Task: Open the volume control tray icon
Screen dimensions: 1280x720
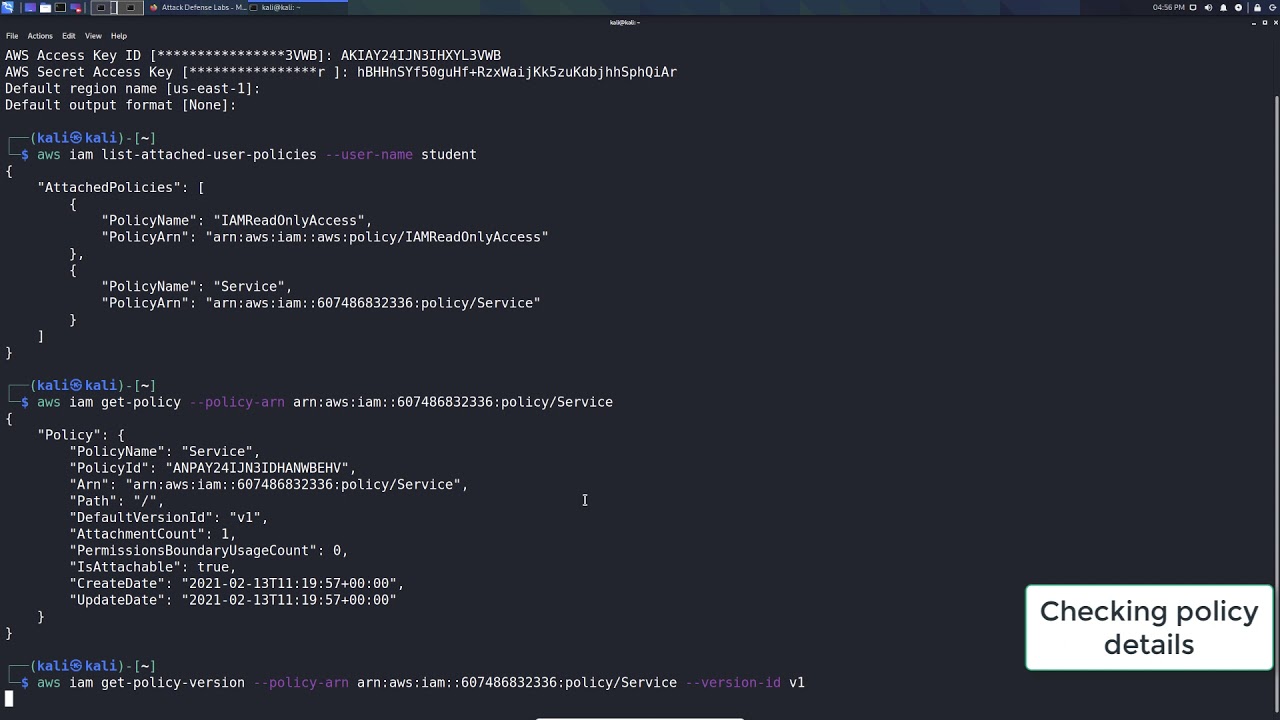Action: (x=1208, y=7)
